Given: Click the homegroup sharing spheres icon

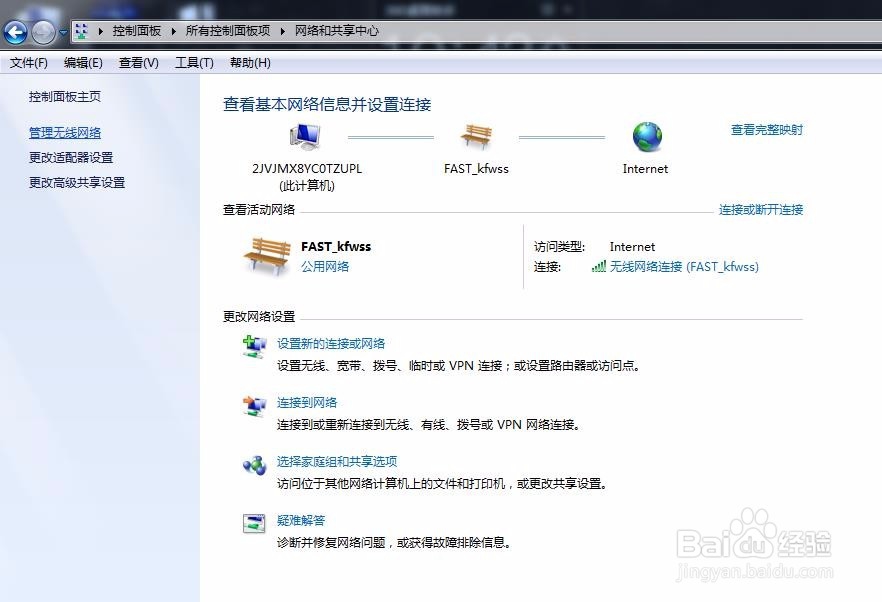Looking at the screenshot, I should pyautogui.click(x=254, y=465).
